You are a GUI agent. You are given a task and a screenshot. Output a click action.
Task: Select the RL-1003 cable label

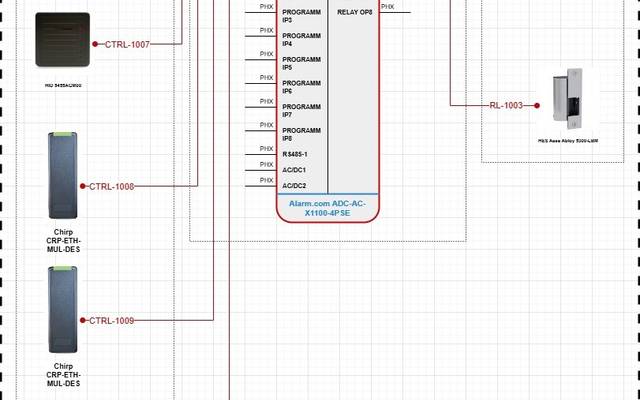tap(506, 105)
